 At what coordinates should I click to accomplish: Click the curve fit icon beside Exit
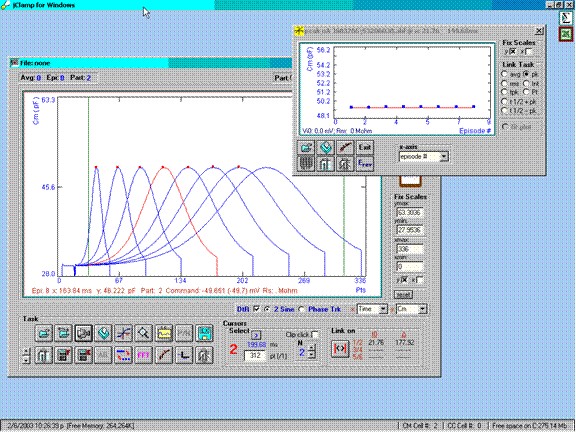tap(345, 148)
